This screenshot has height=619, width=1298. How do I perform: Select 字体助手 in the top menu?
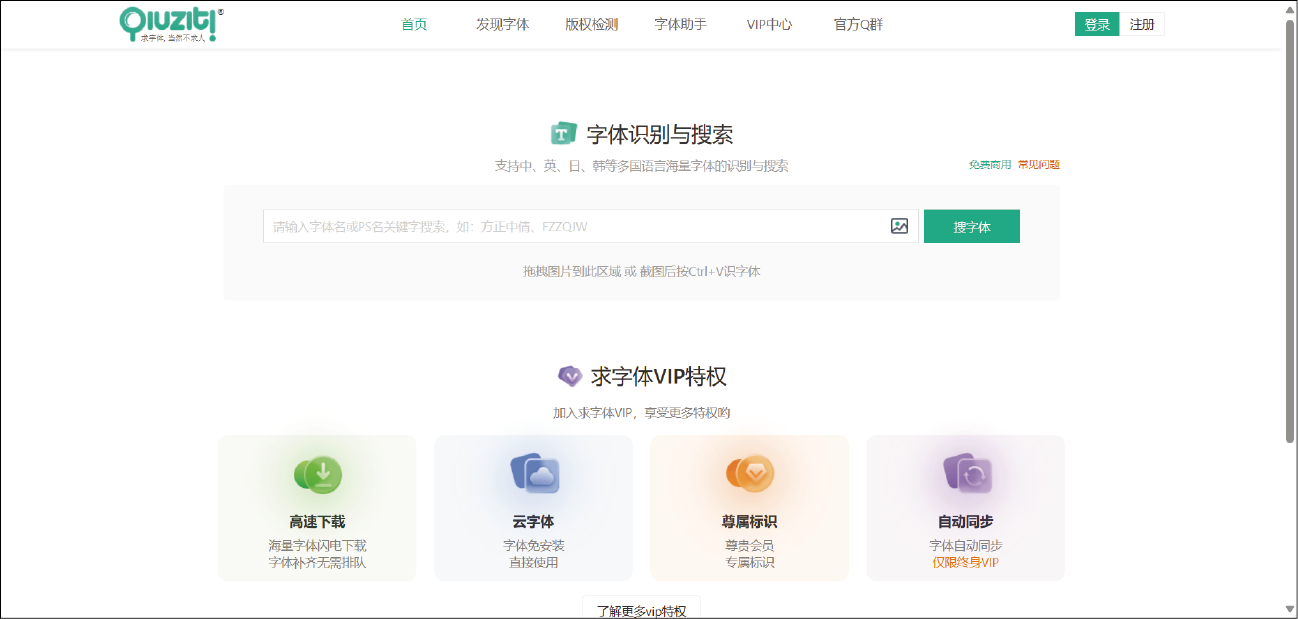click(680, 25)
